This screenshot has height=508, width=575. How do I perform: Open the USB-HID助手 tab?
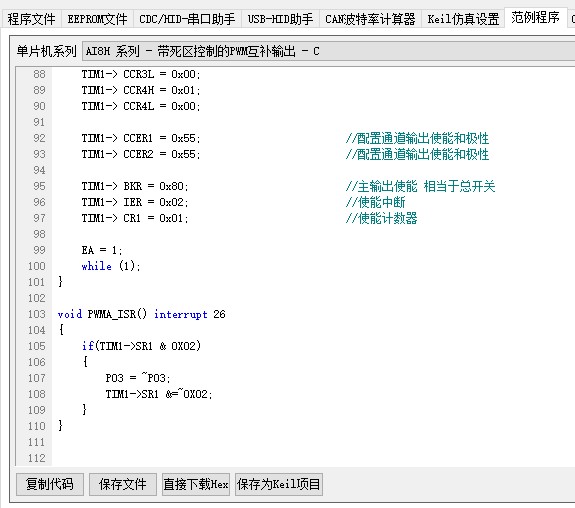point(280,19)
